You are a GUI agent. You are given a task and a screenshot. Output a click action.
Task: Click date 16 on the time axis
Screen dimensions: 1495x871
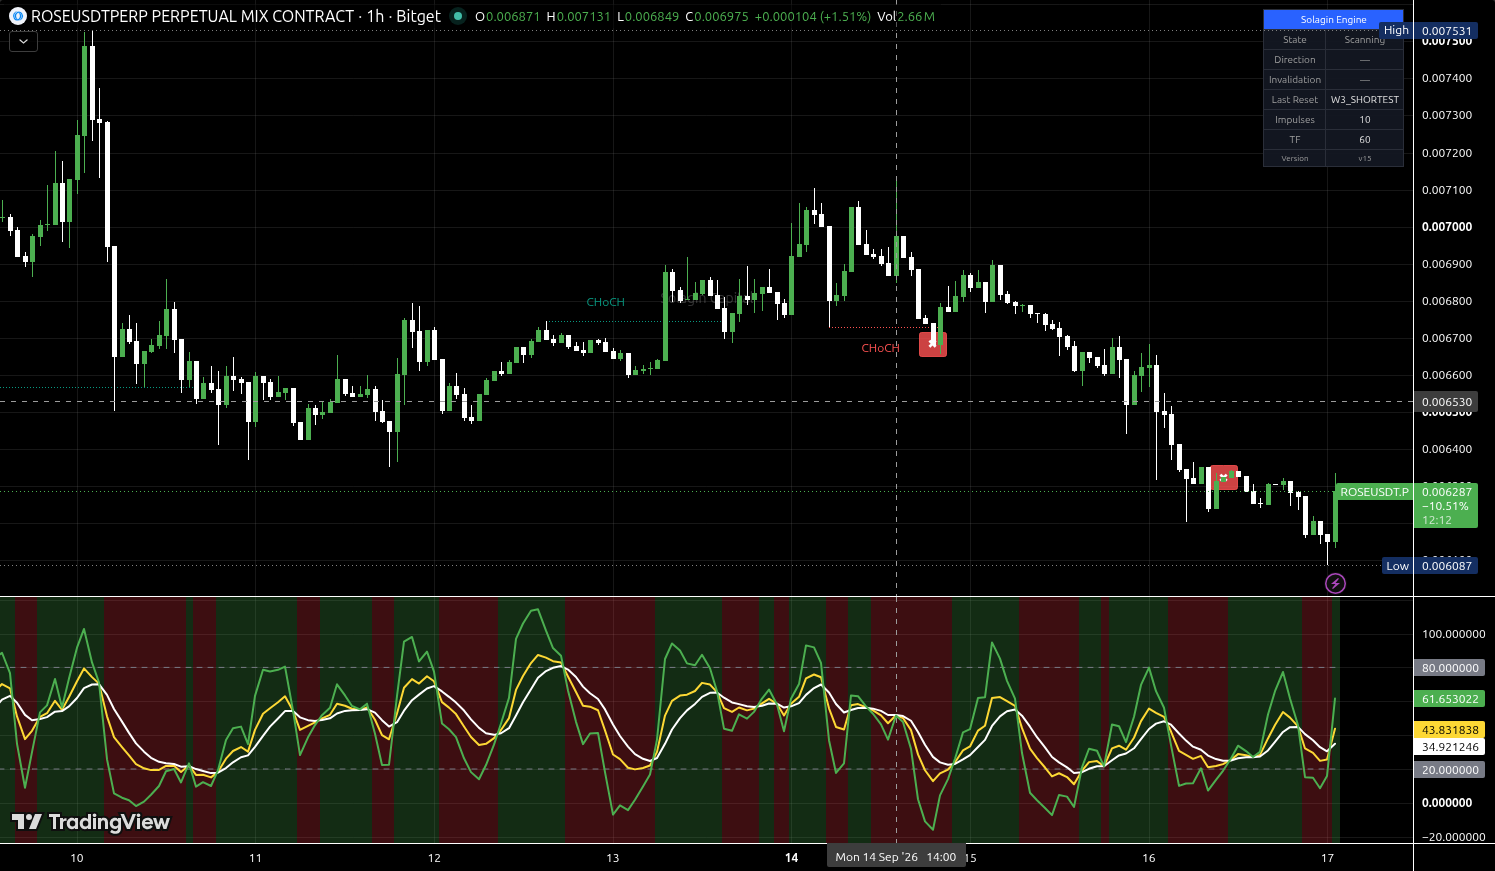[1149, 858]
